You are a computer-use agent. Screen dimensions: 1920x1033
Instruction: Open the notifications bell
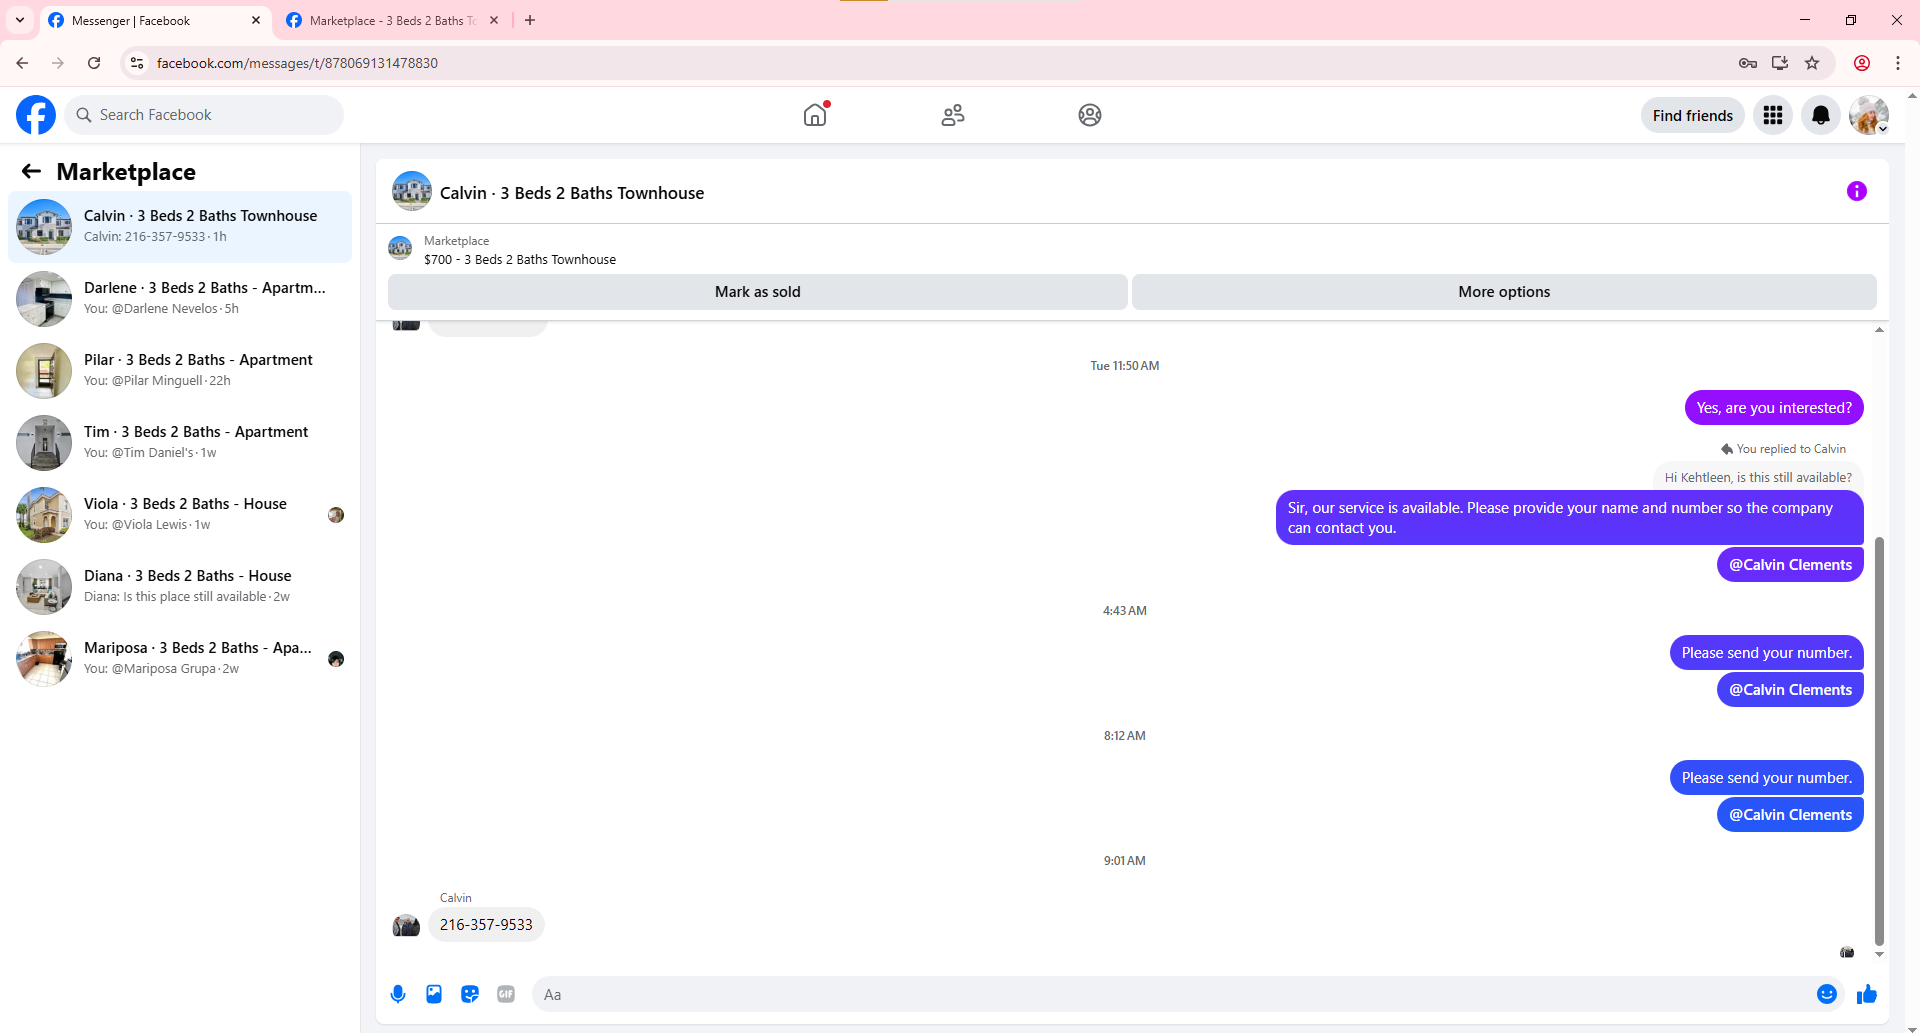coord(1821,115)
